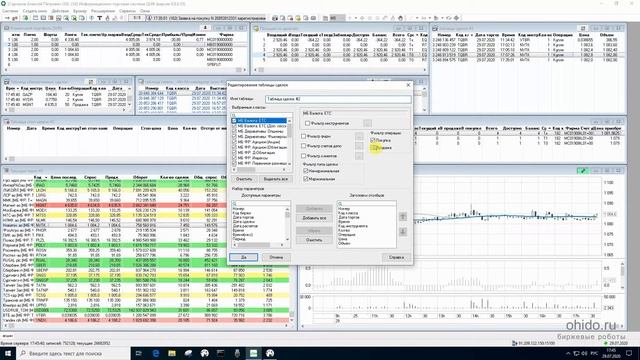Switch to QUIK app on the taskbar
640x360 pixels.
click(253, 353)
